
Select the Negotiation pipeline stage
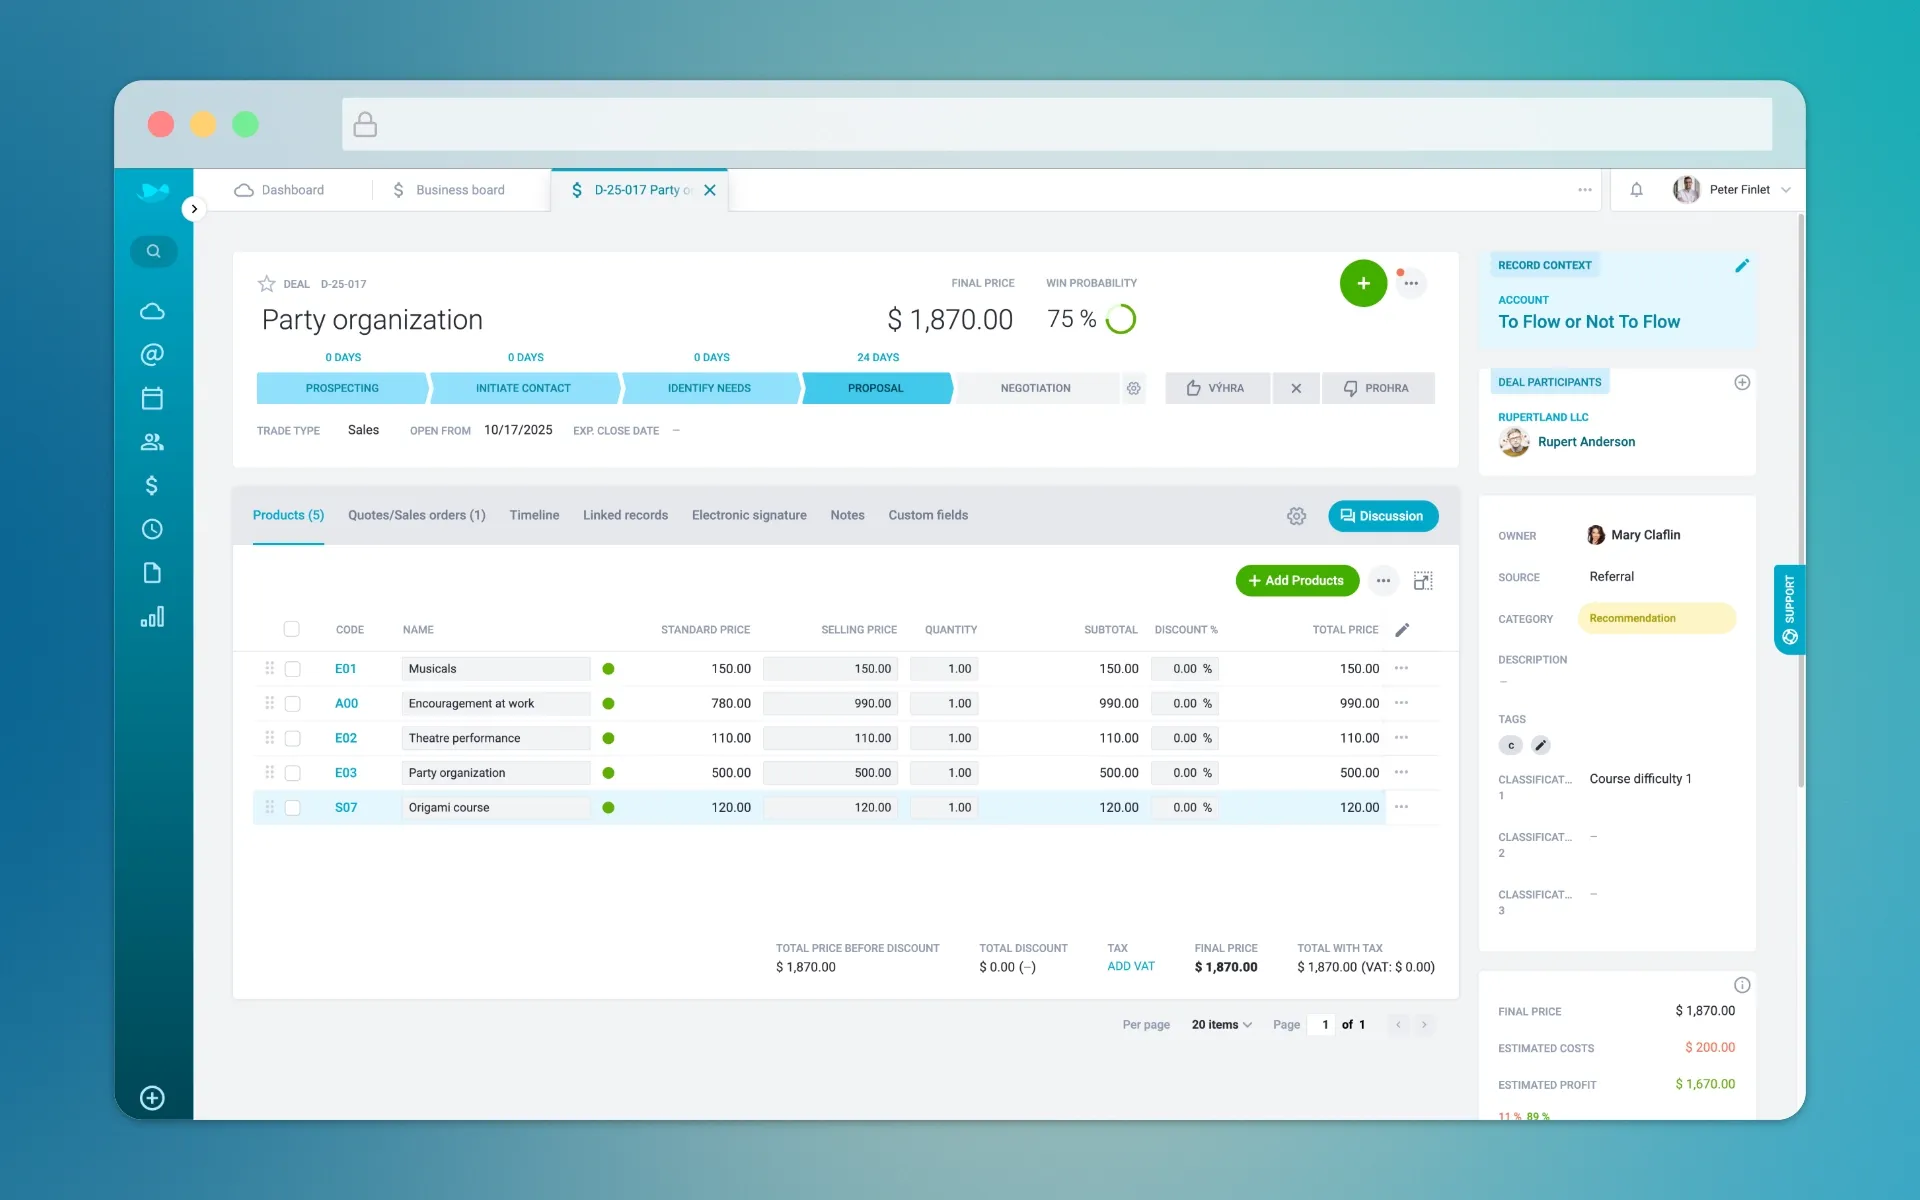coord(1035,388)
